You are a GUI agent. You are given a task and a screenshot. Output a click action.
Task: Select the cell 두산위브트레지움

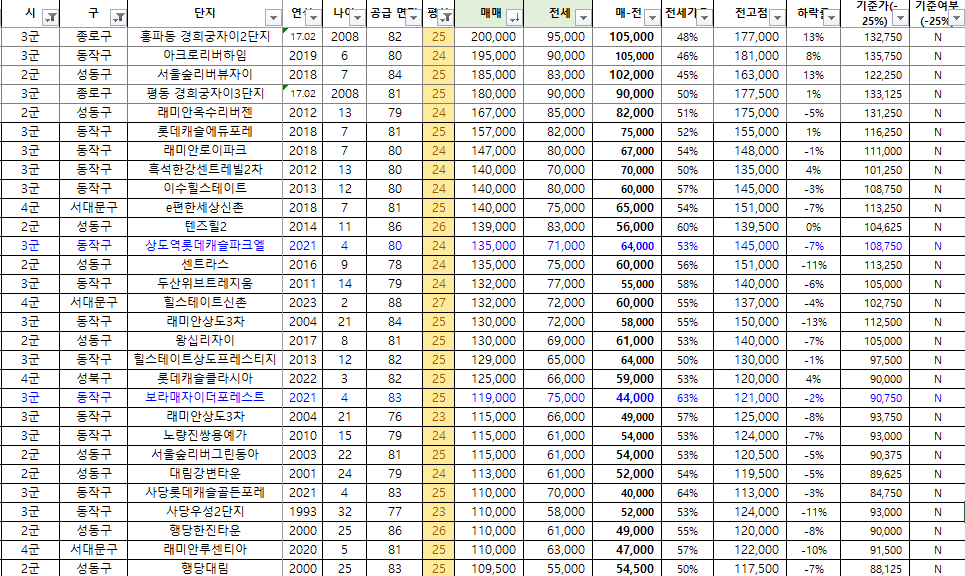[x=205, y=284]
